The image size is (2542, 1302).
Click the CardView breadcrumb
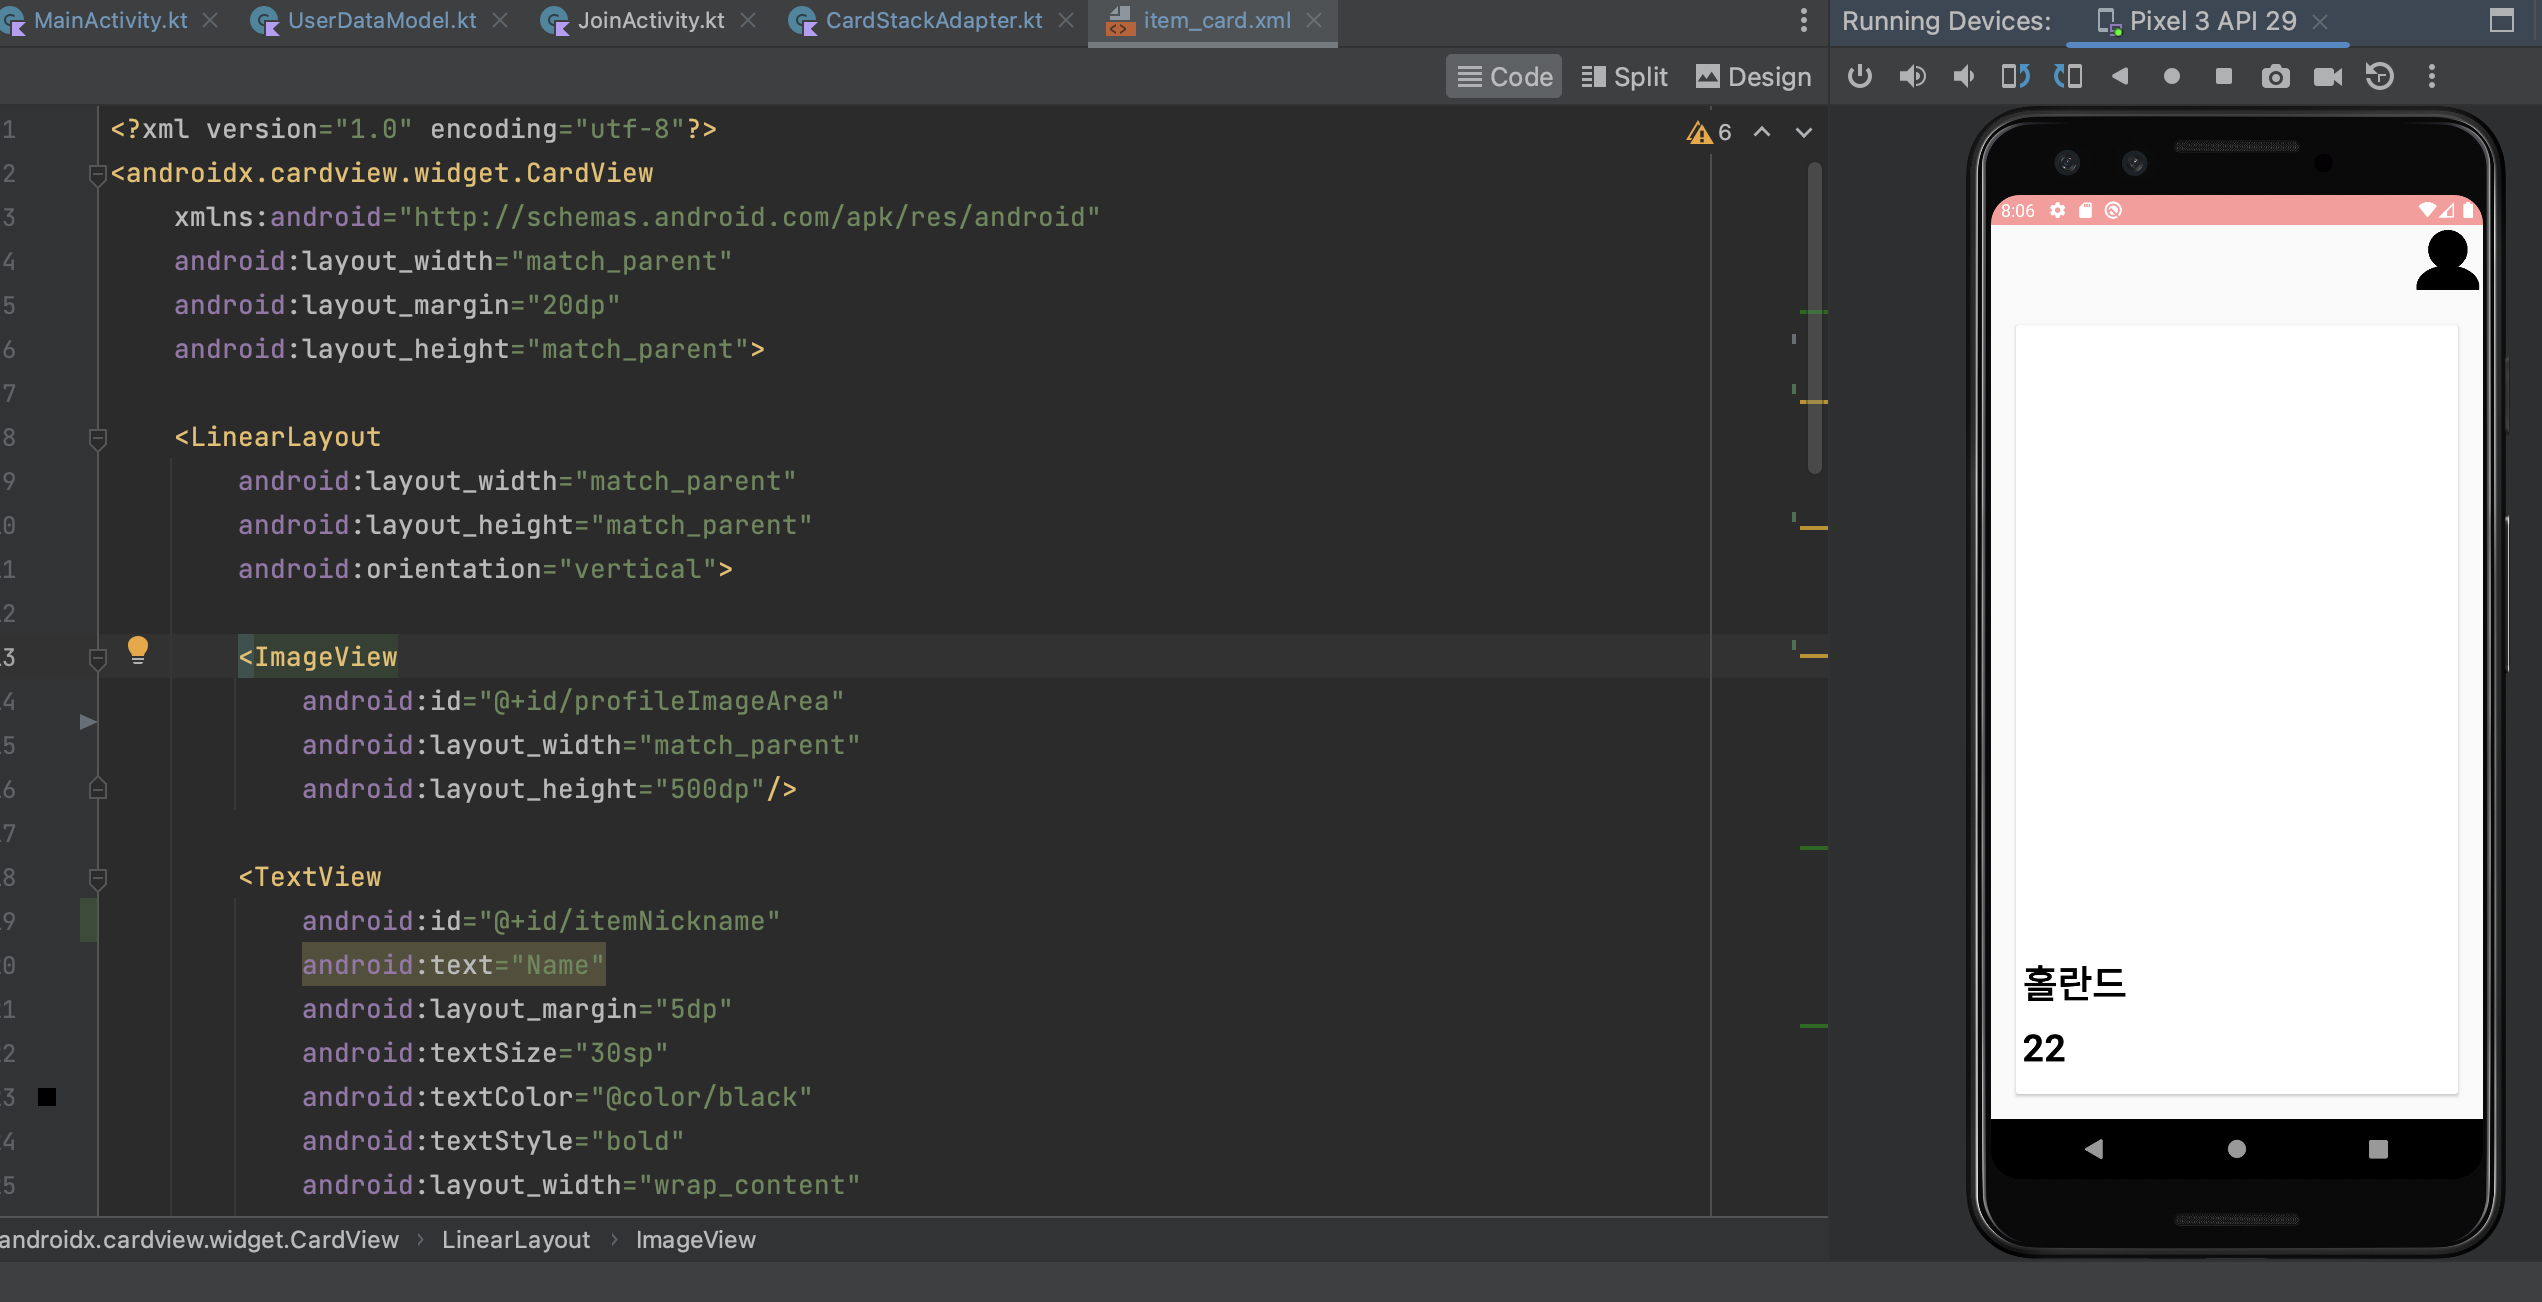point(200,1240)
